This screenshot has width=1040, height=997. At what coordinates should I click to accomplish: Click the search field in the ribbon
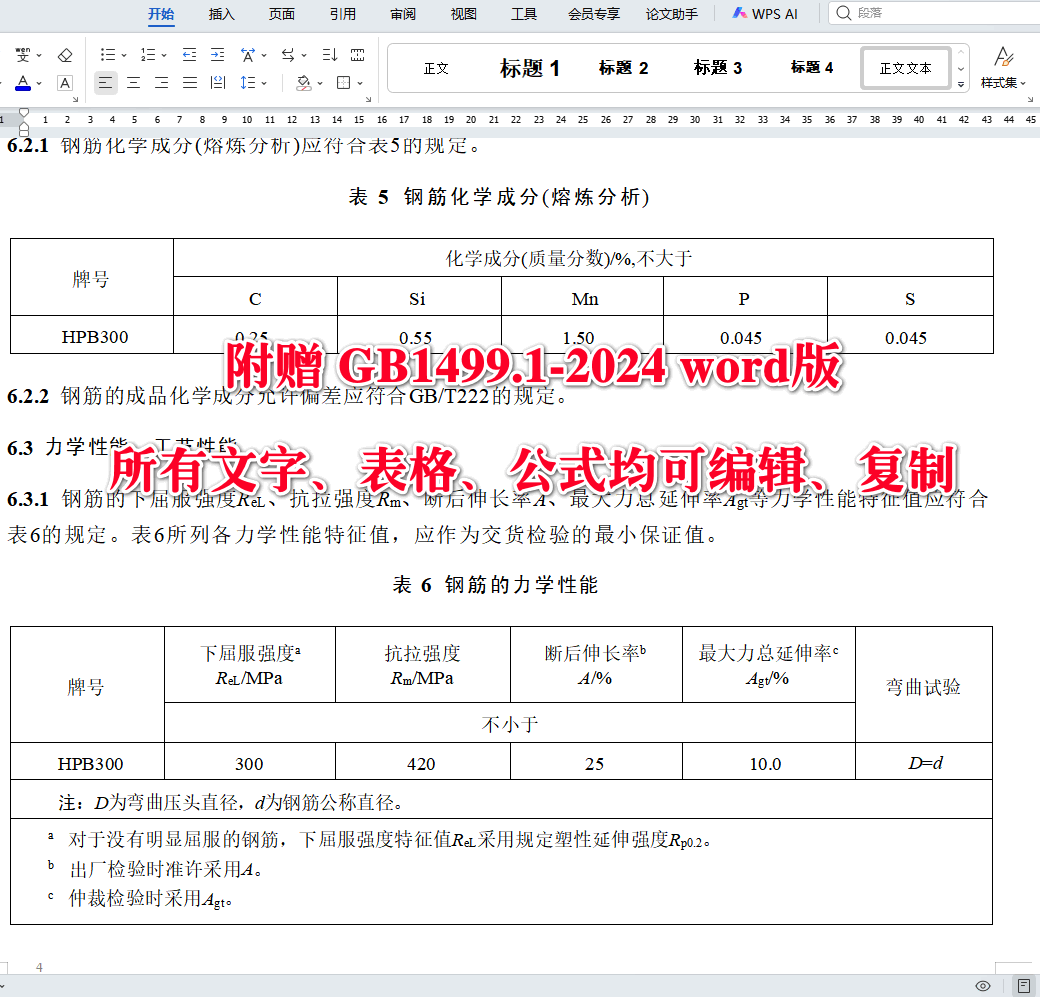click(x=935, y=13)
